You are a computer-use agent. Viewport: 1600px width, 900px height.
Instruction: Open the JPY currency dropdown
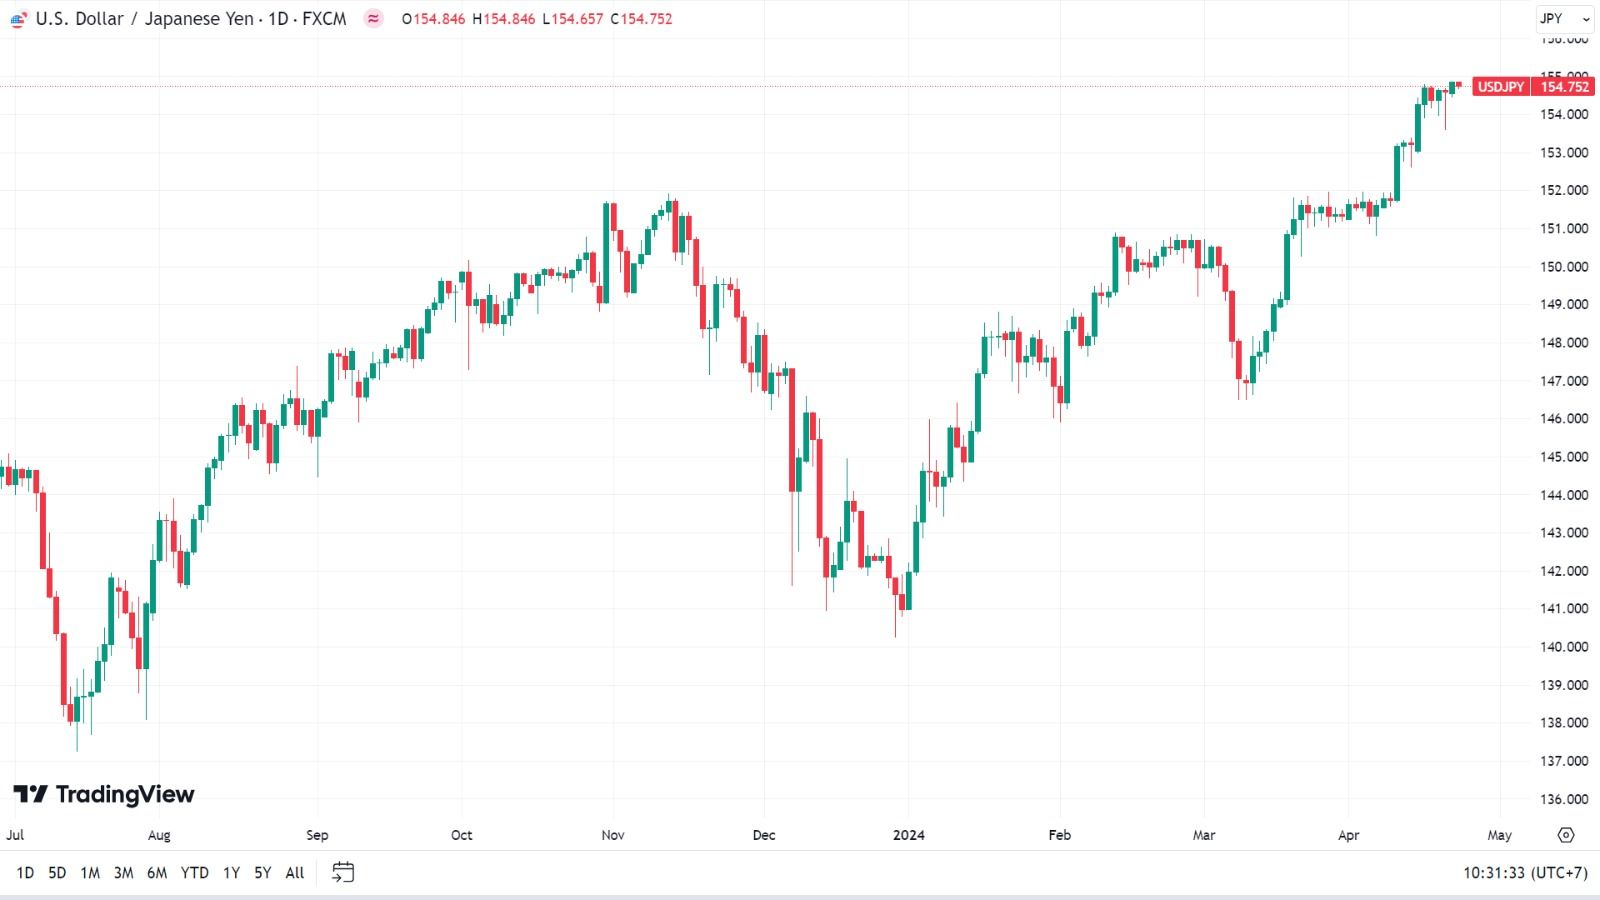1565,19
